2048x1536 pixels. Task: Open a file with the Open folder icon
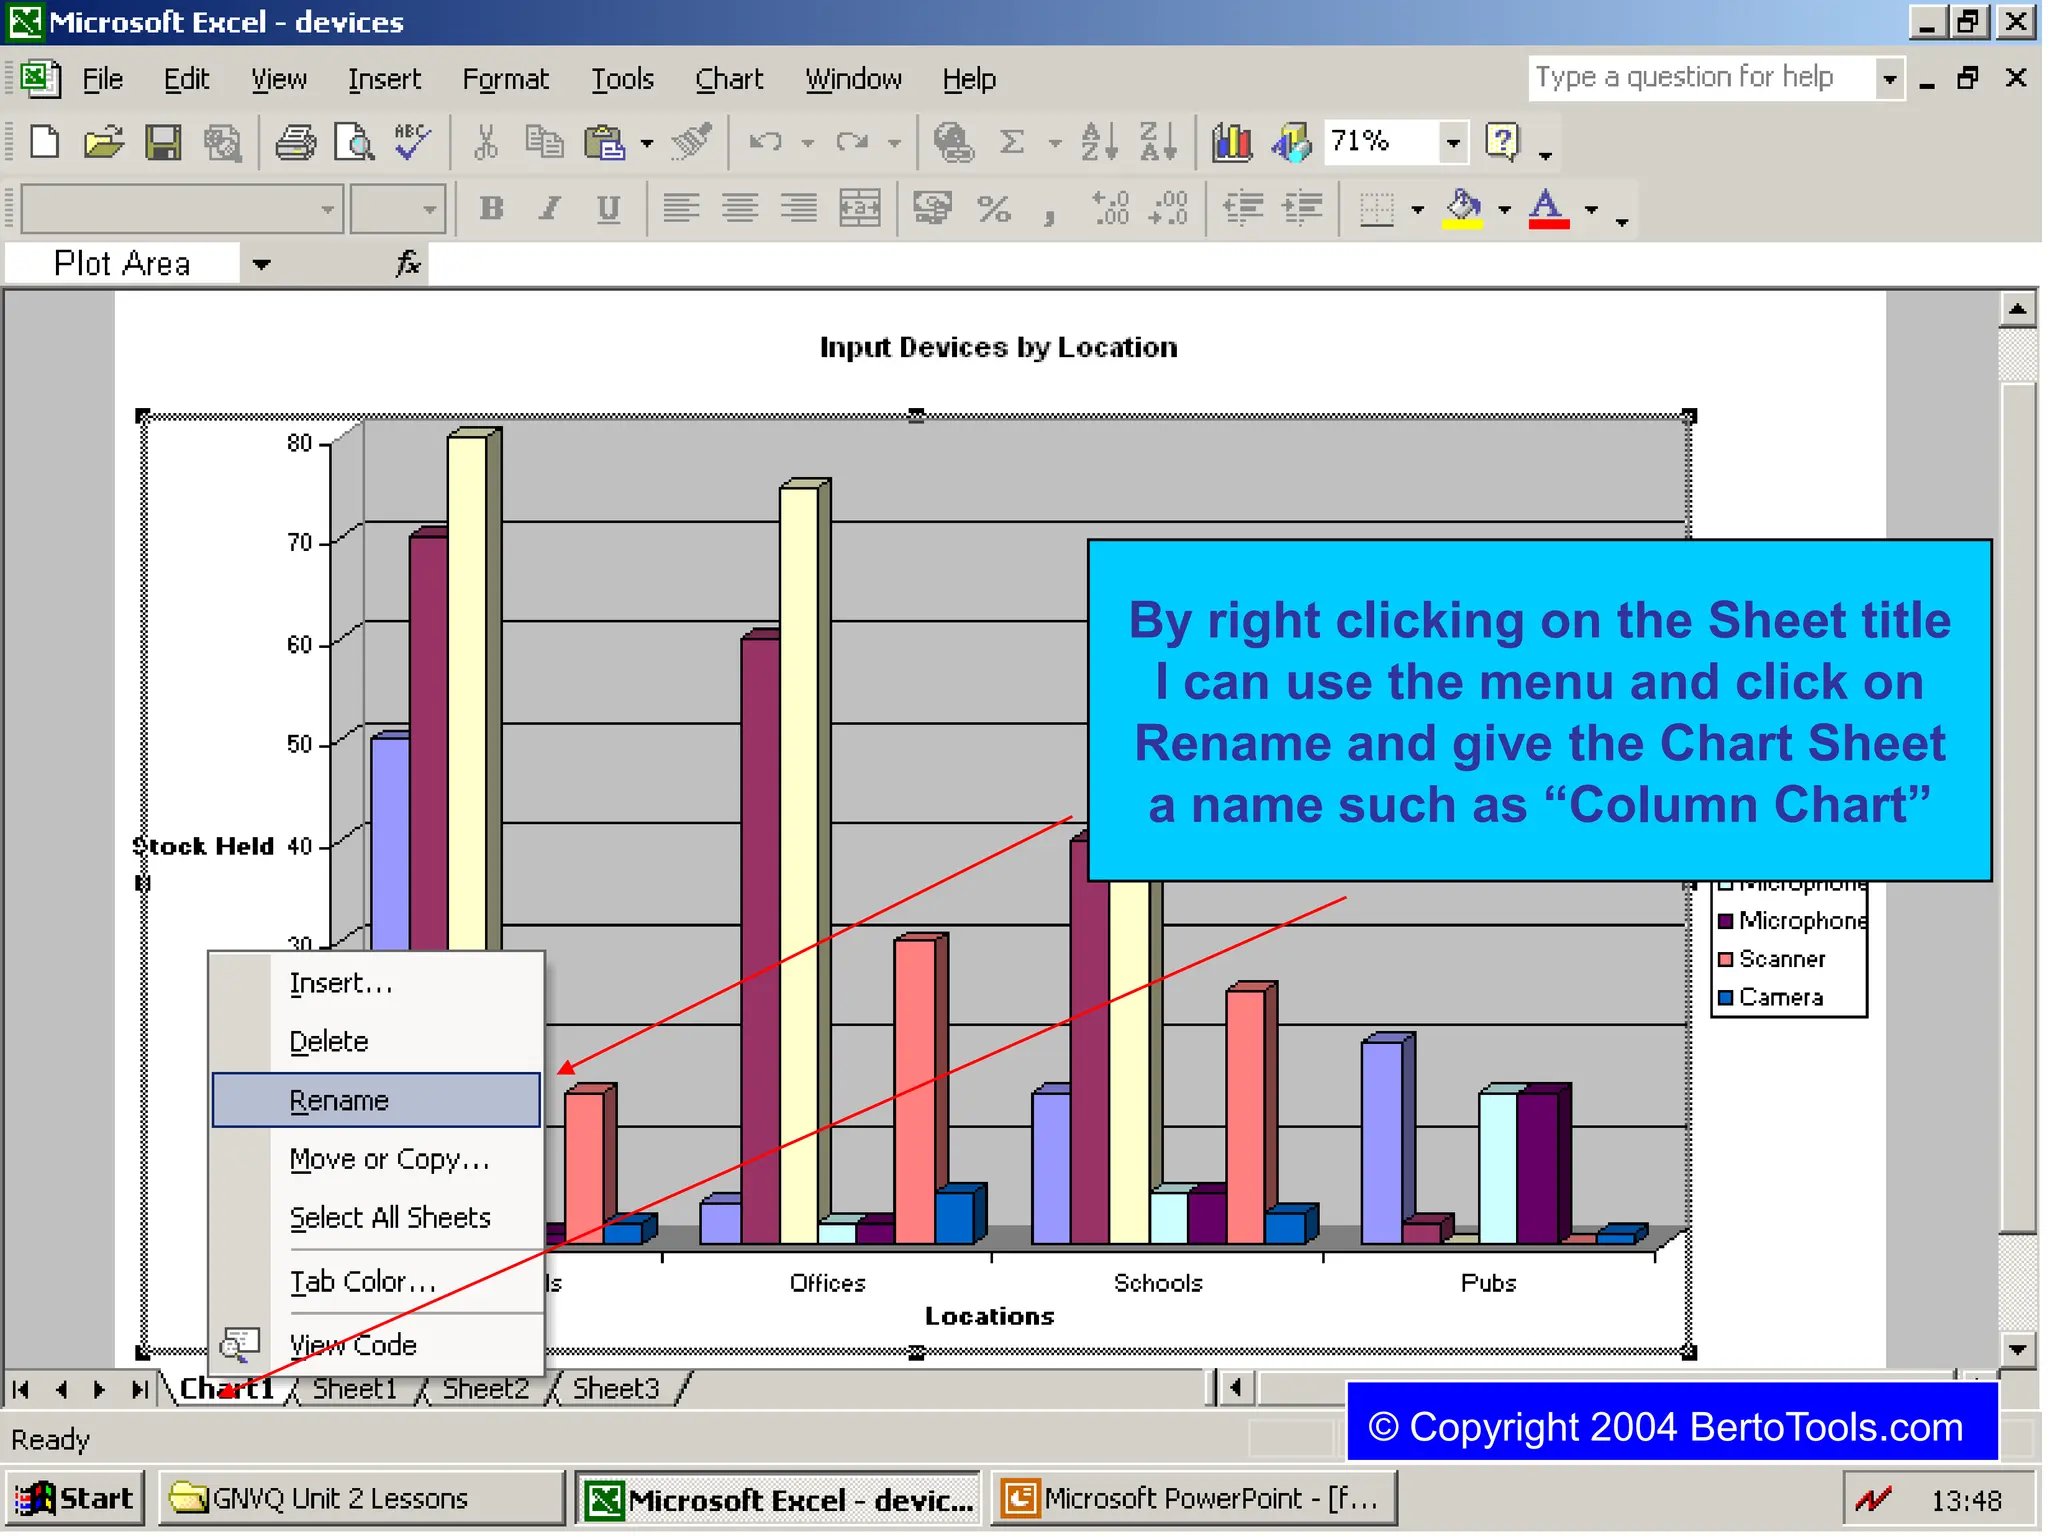103,143
